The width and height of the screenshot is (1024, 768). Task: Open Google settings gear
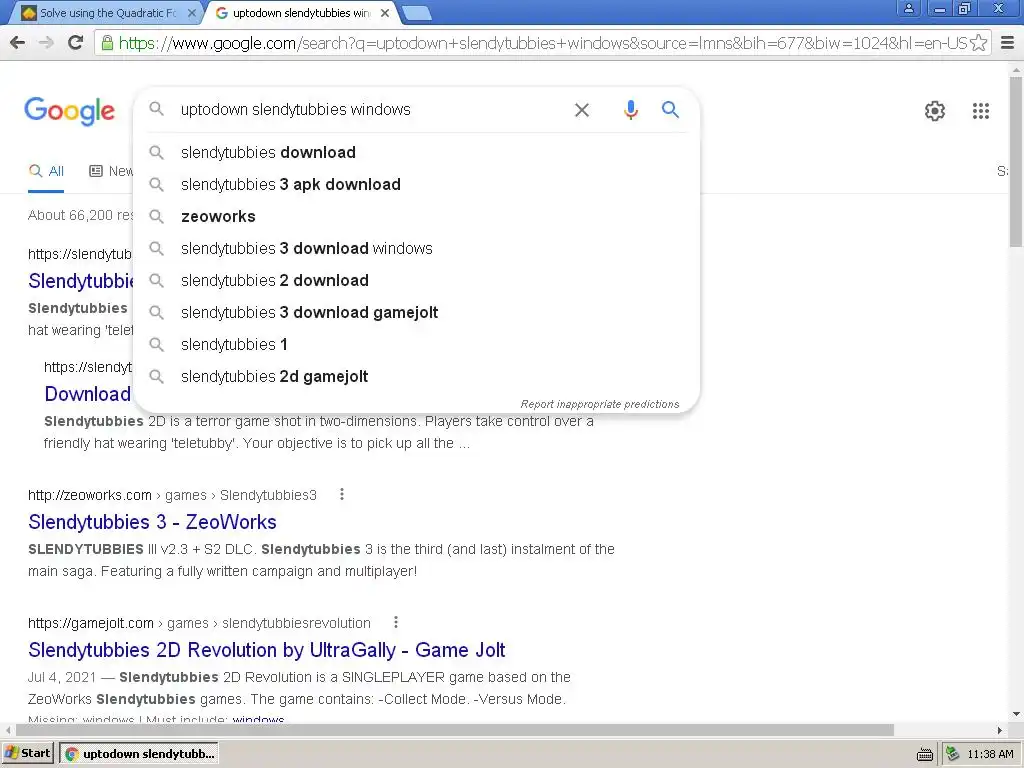pyautogui.click(x=935, y=111)
